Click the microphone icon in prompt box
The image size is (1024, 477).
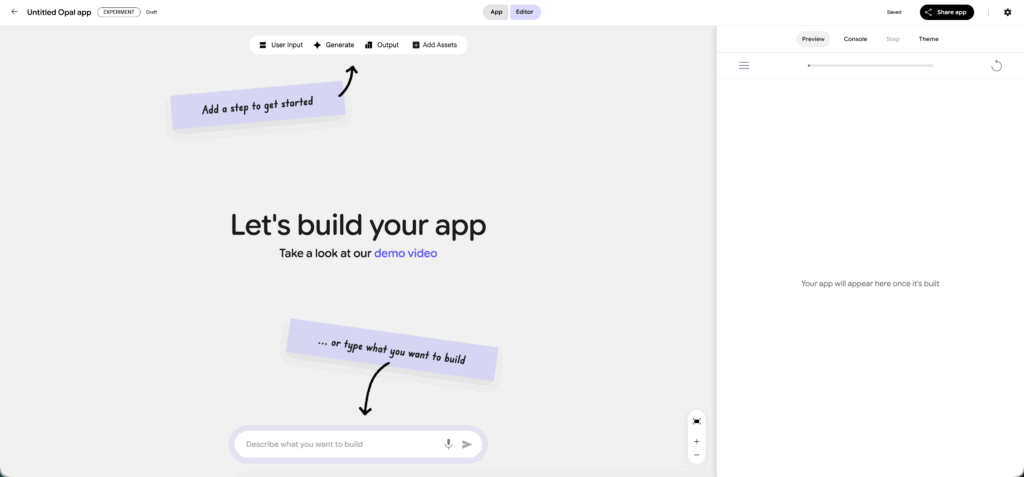coord(448,444)
